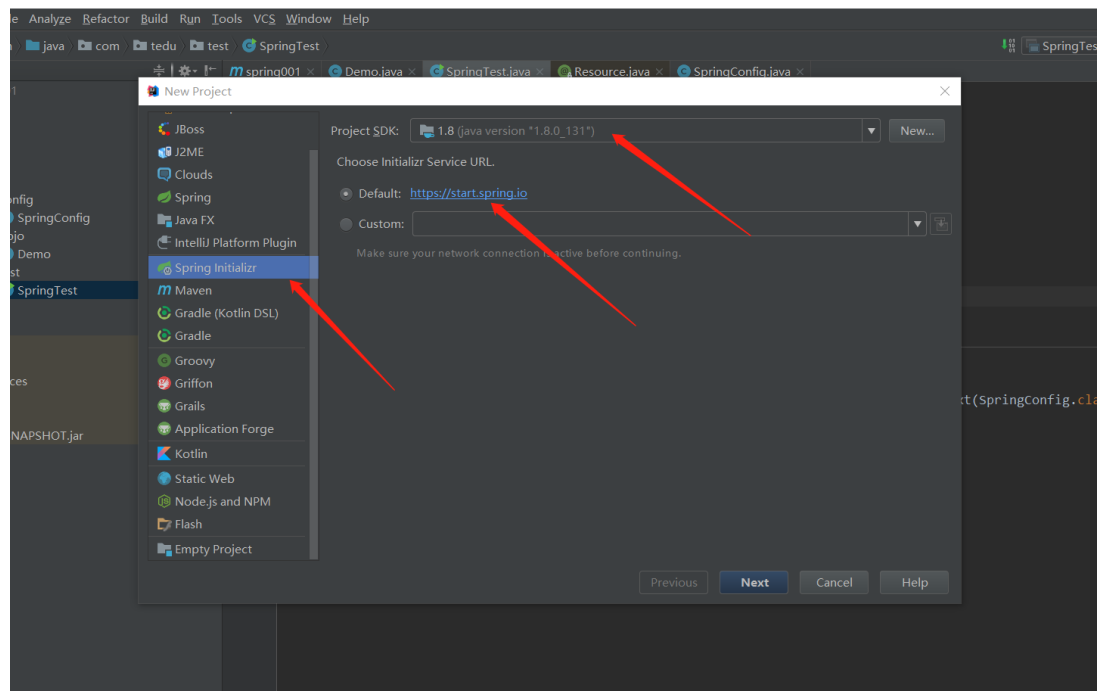The image size is (1100, 695).
Task: Click the editor settings gear icon
Action: point(185,70)
